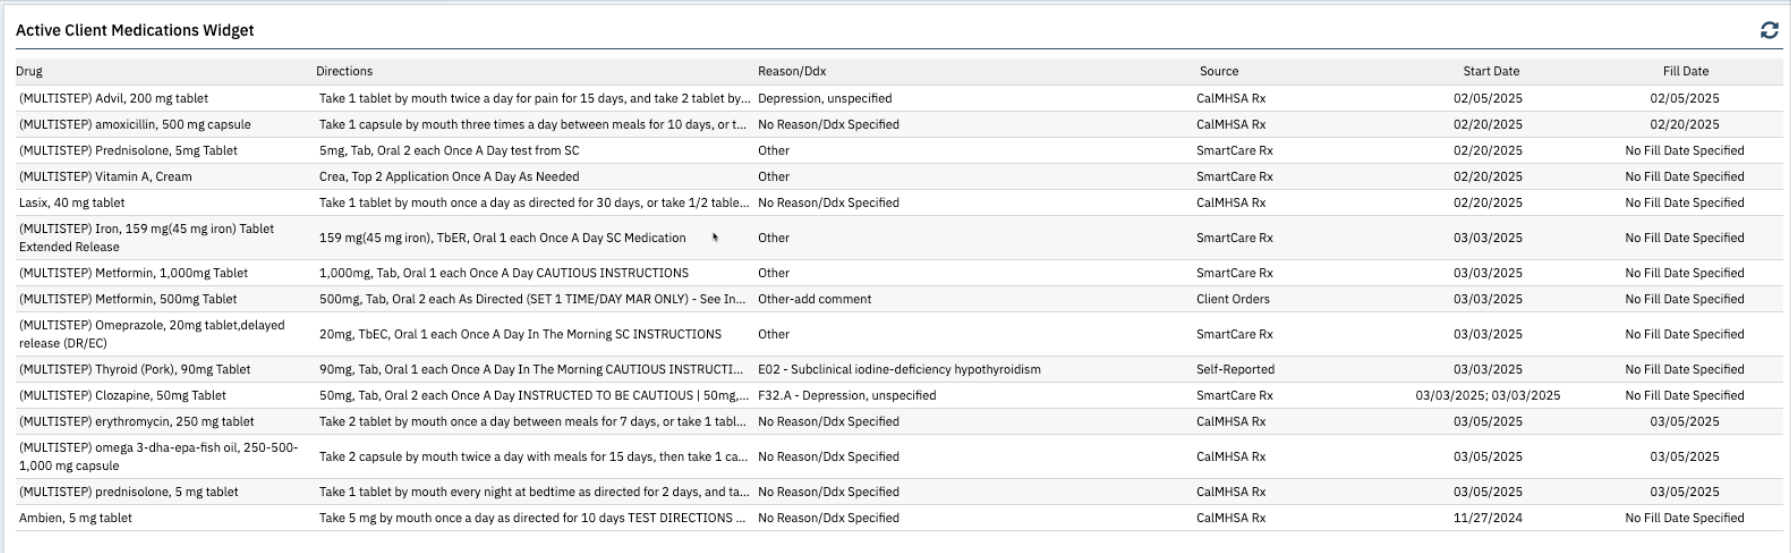Sort by the Drug column header
The height and width of the screenshot is (553, 1791).
pyautogui.click(x=29, y=71)
